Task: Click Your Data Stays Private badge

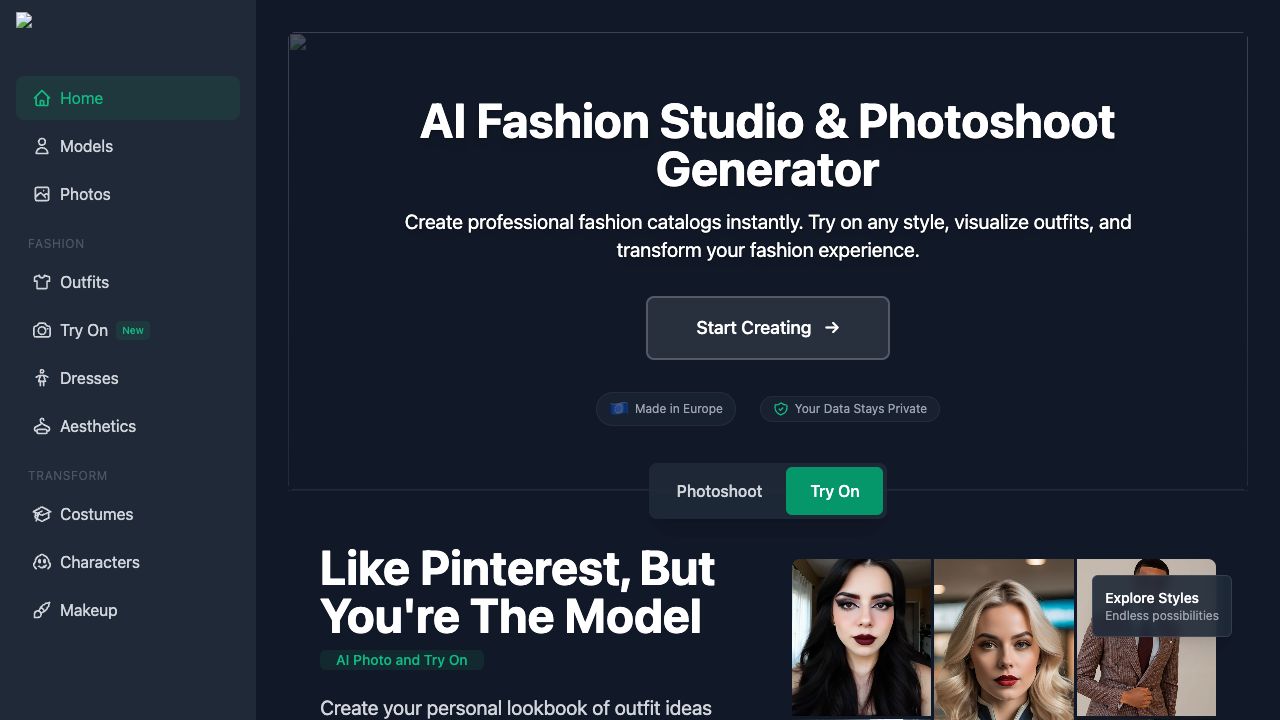Action: [850, 409]
